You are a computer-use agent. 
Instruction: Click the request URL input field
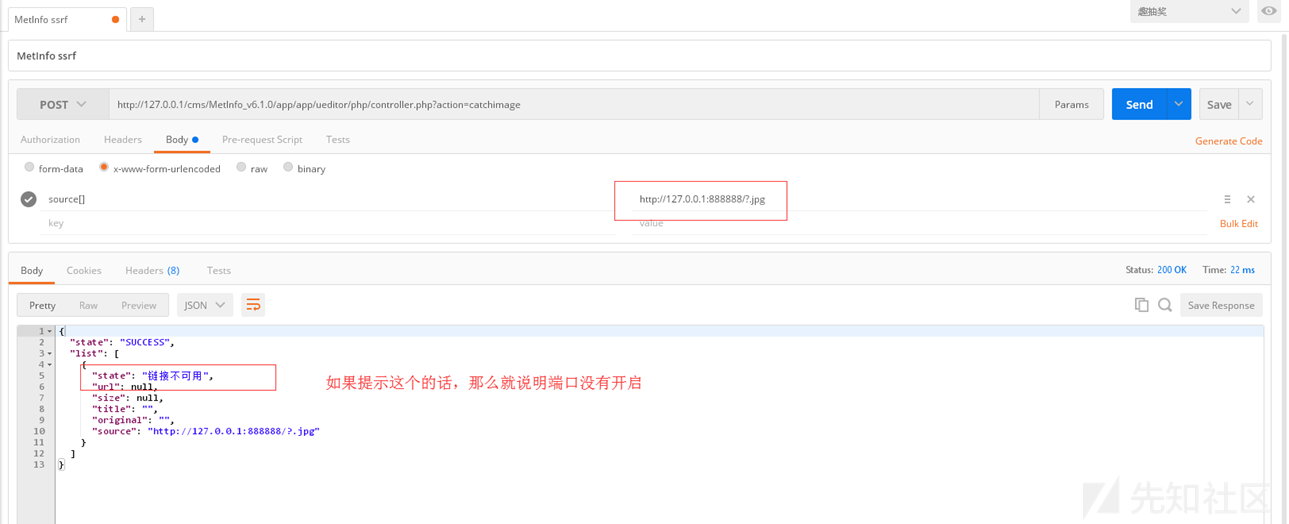574,104
